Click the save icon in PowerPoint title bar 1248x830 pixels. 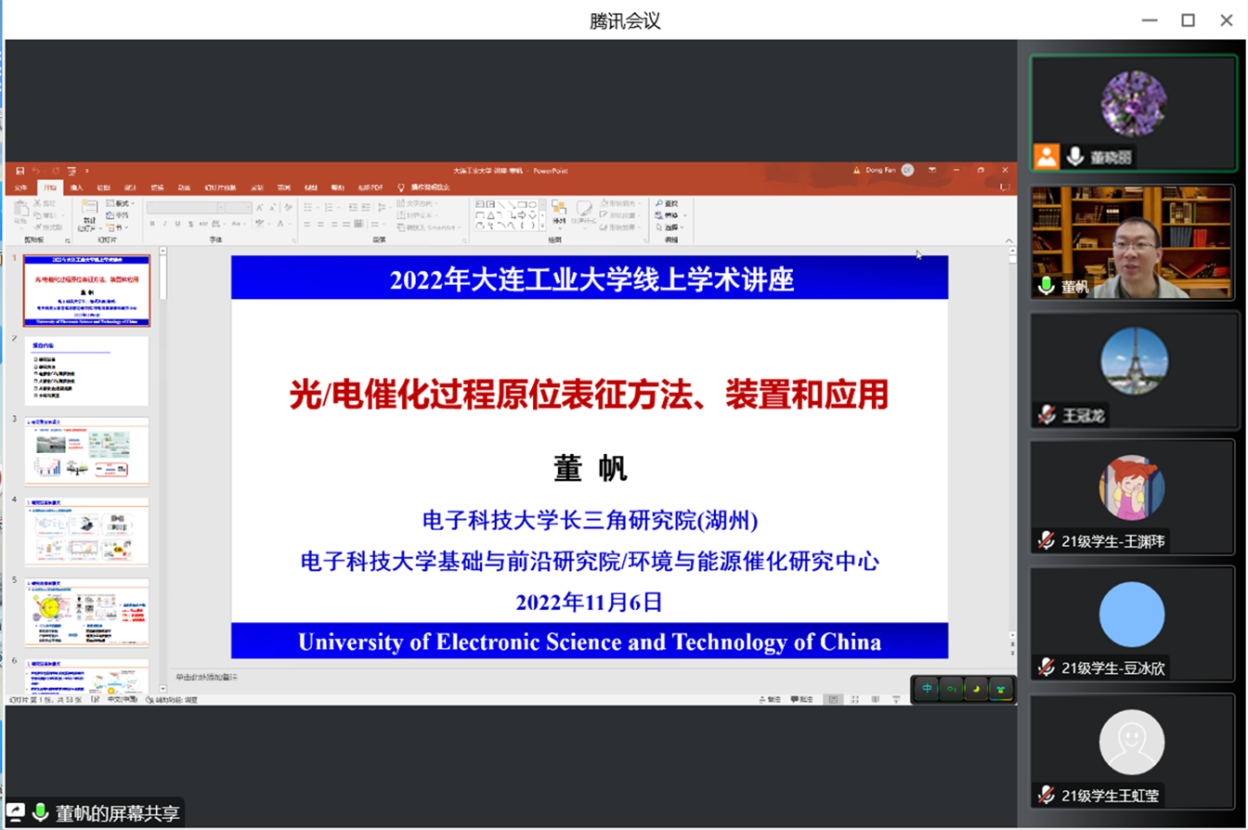[20, 171]
